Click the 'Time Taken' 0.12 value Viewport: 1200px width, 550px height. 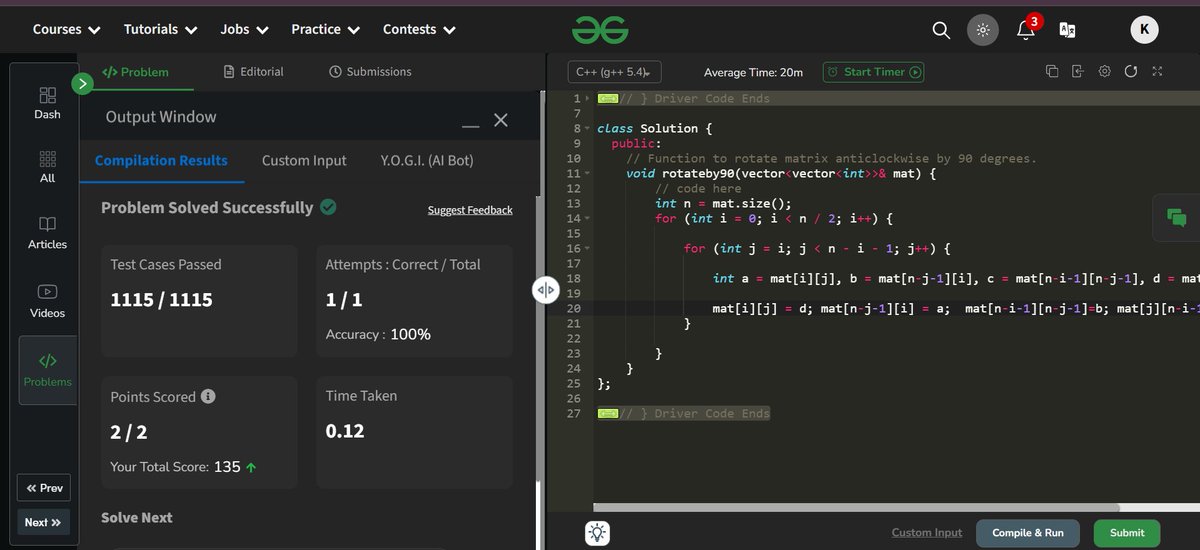[345, 431]
